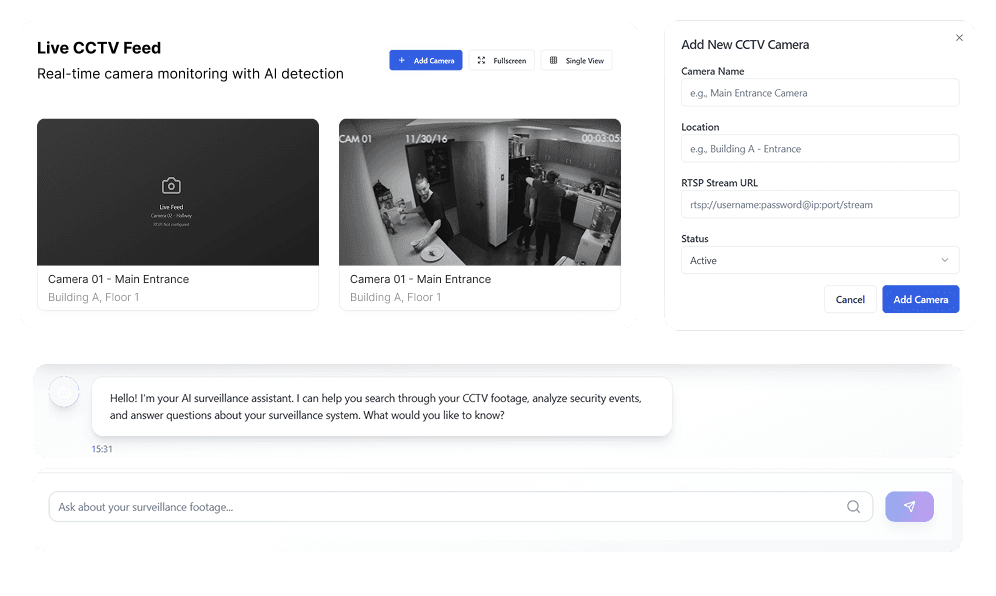
Task: Cancel the Add New CCTV Camera form
Action: 850,299
